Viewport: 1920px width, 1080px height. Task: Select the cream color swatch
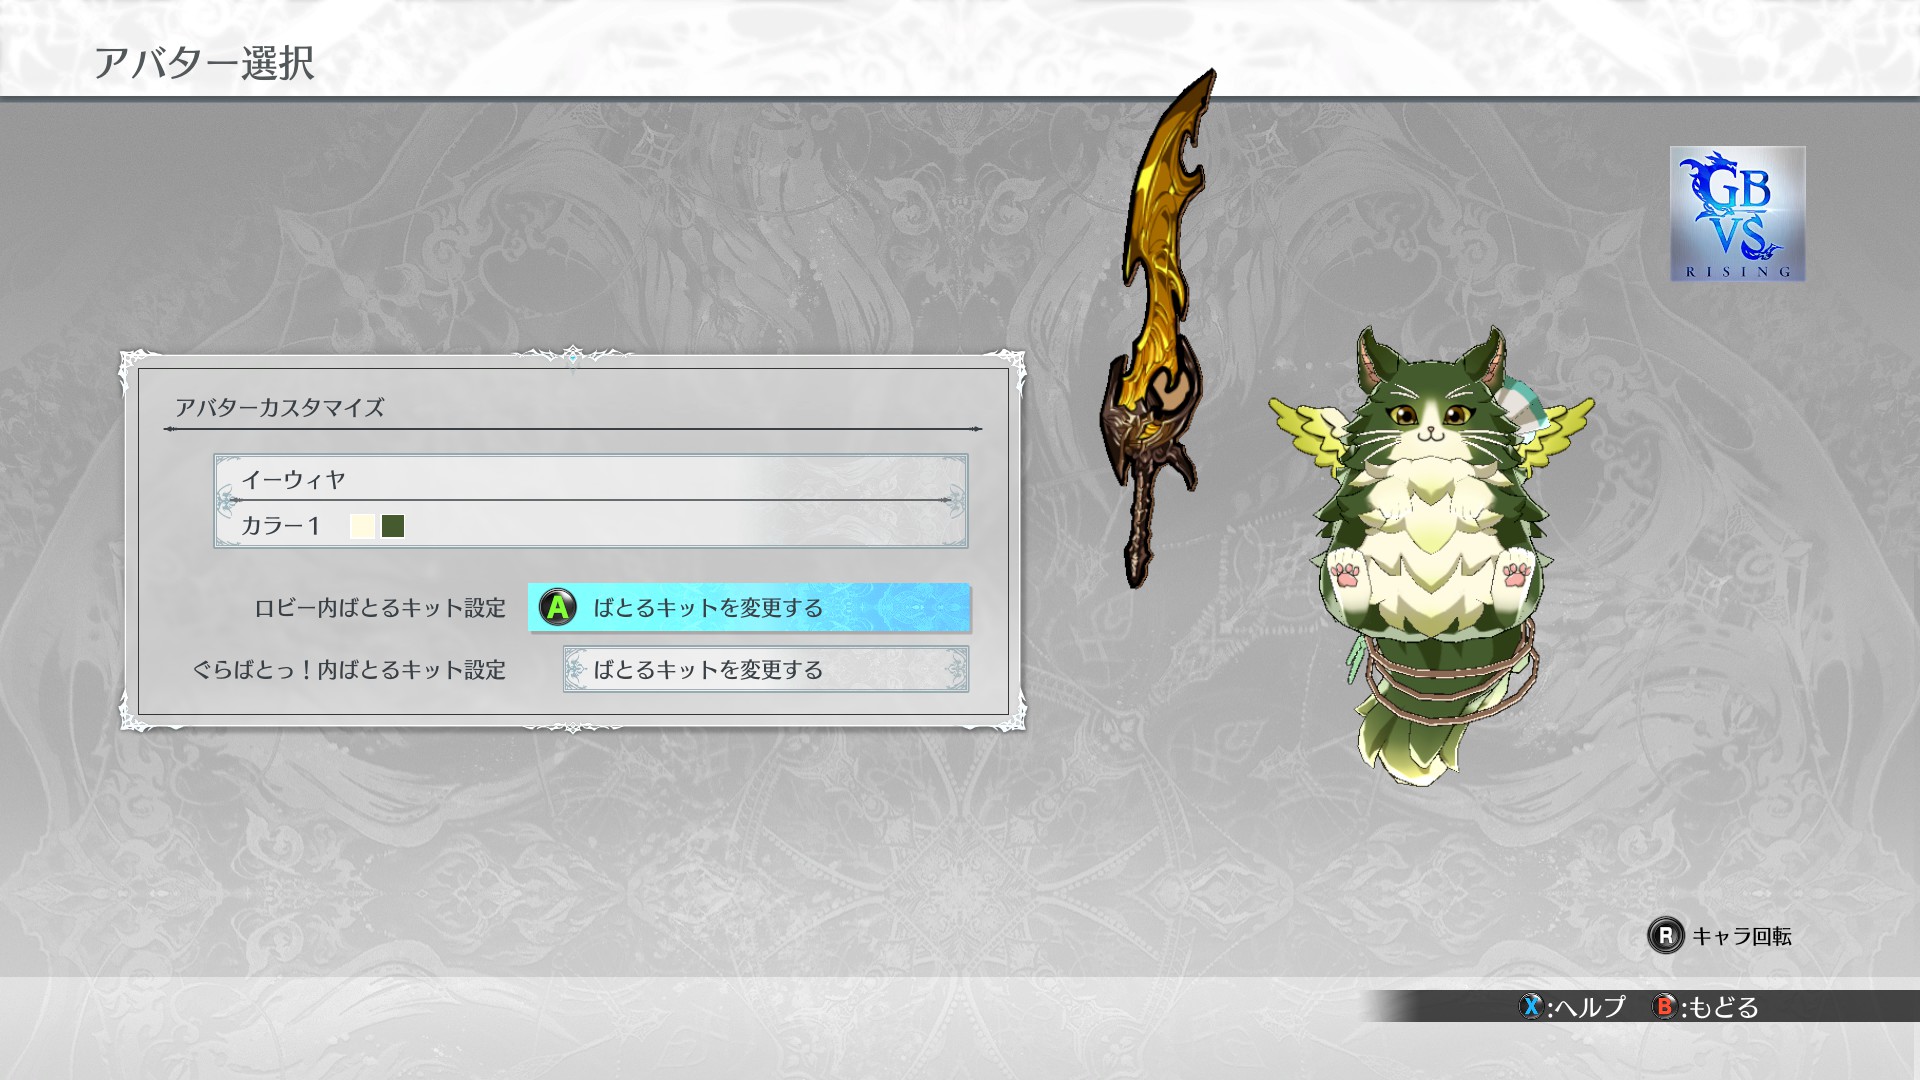coord(362,526)
